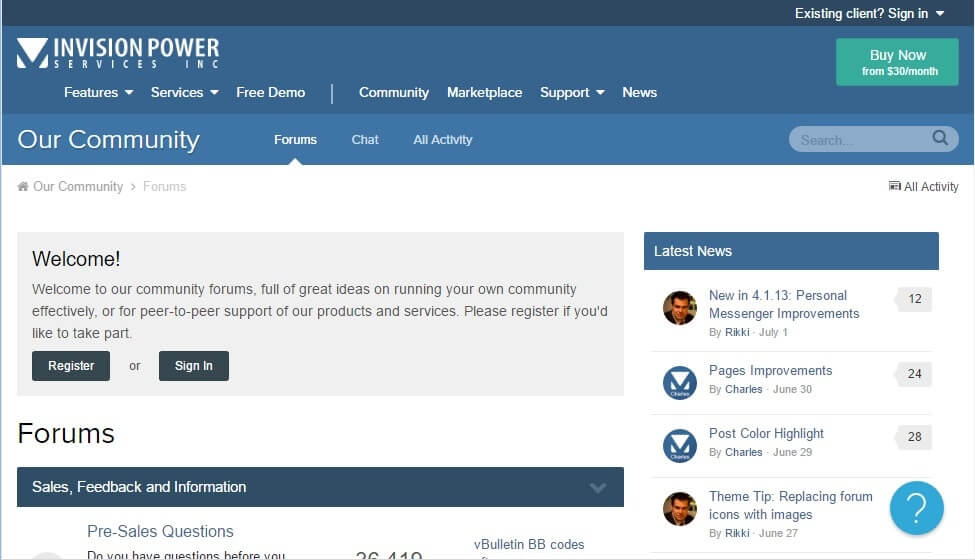The image size is (975, 560).
Task: Click Charles avatar beside Post Color Highlight
Action: pyautogui.click(x=680, y=446)
